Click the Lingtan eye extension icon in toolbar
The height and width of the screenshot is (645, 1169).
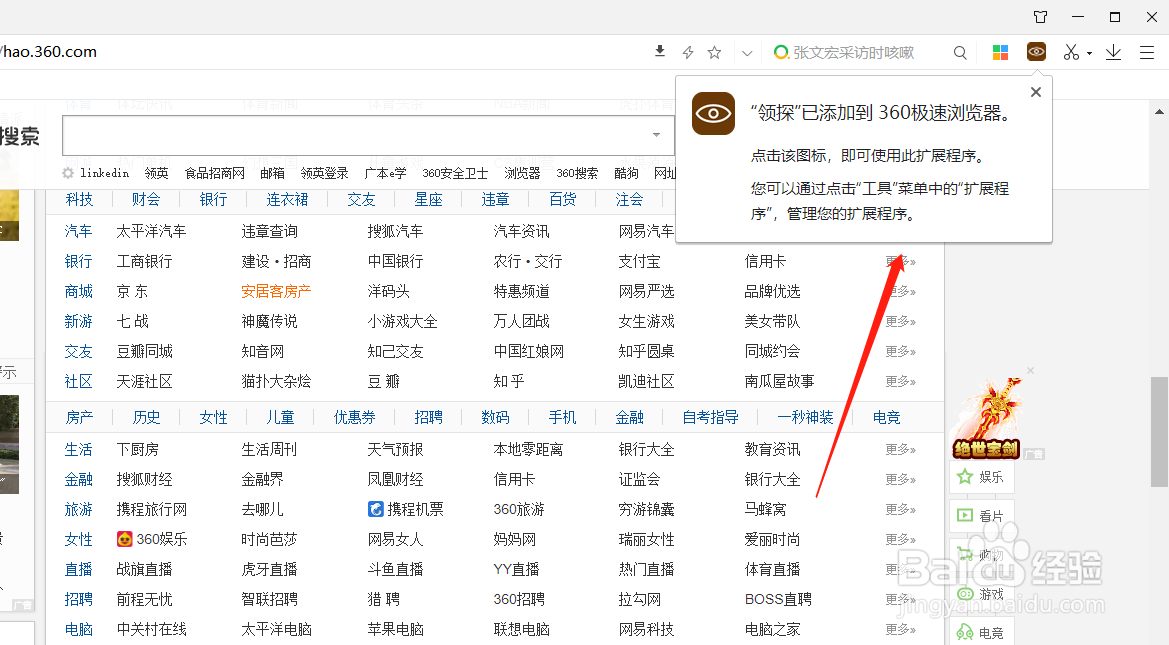pyautogui.click(x=1036, y=51)
